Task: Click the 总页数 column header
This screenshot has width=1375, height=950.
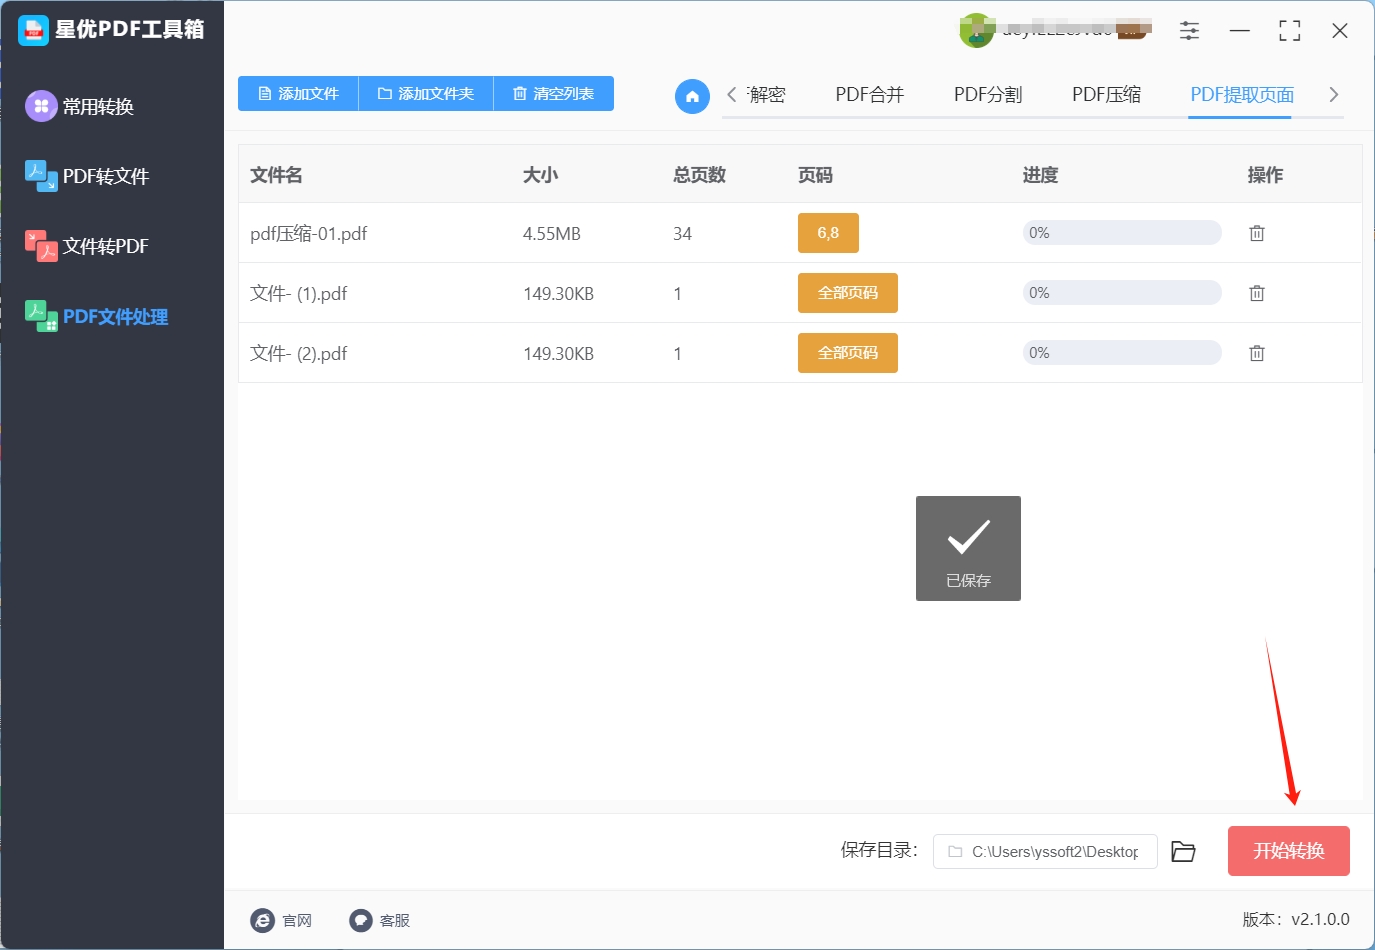Action: (699, 175)
